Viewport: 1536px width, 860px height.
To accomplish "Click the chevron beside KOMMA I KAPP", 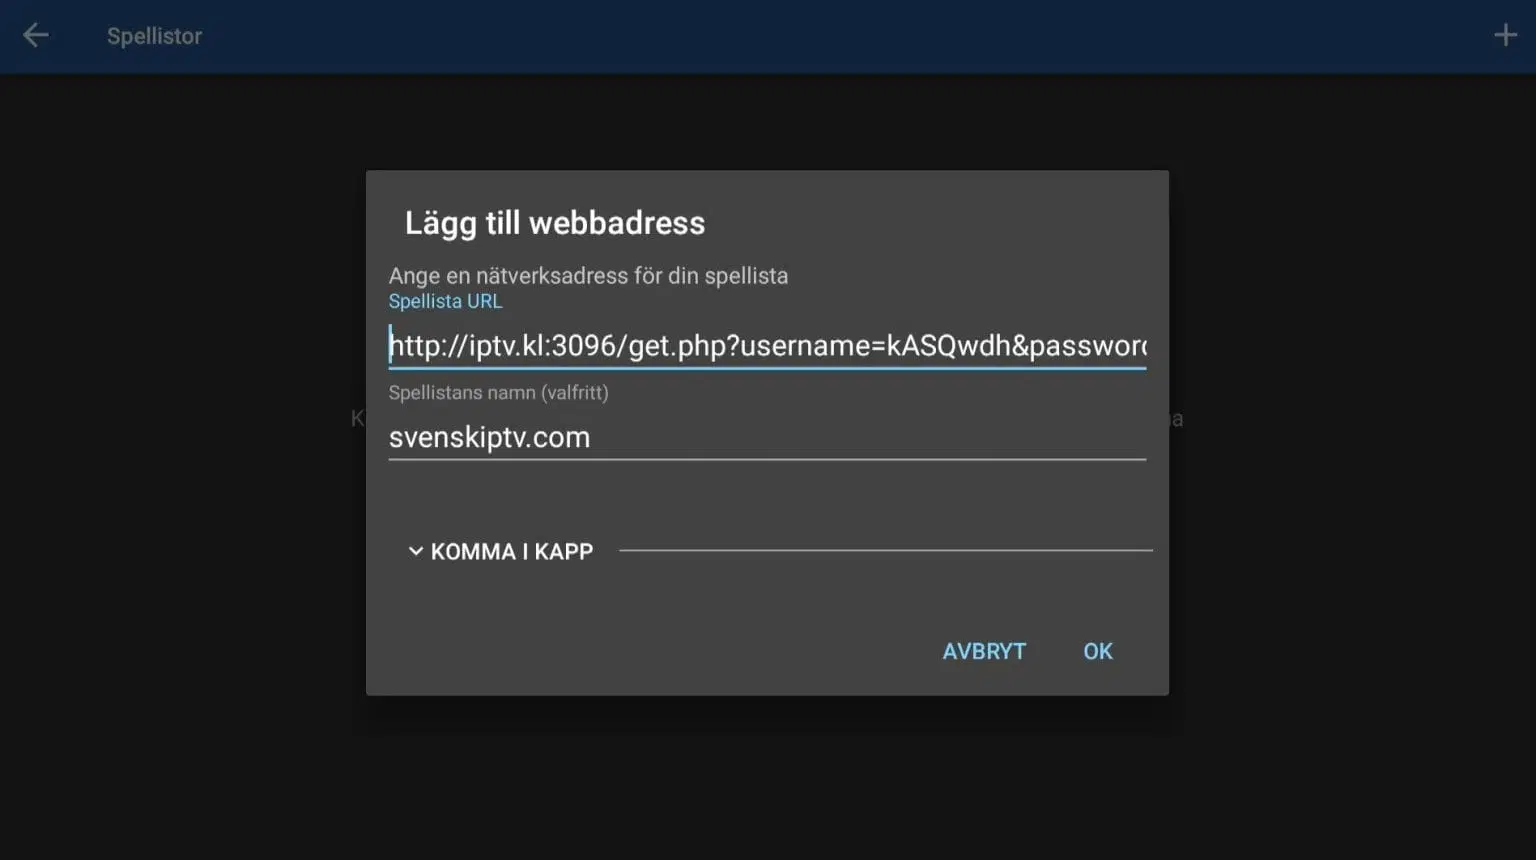I will click(x=415, y=551).
